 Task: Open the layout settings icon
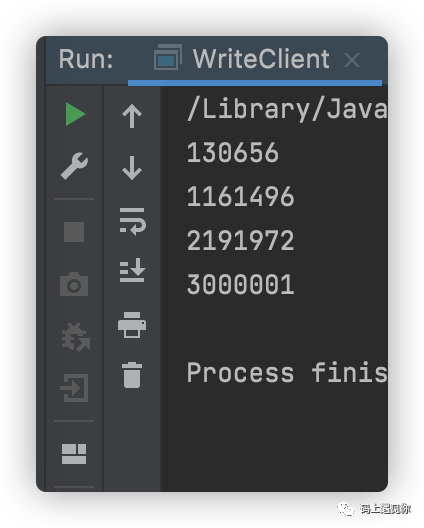tap(74, 454)
